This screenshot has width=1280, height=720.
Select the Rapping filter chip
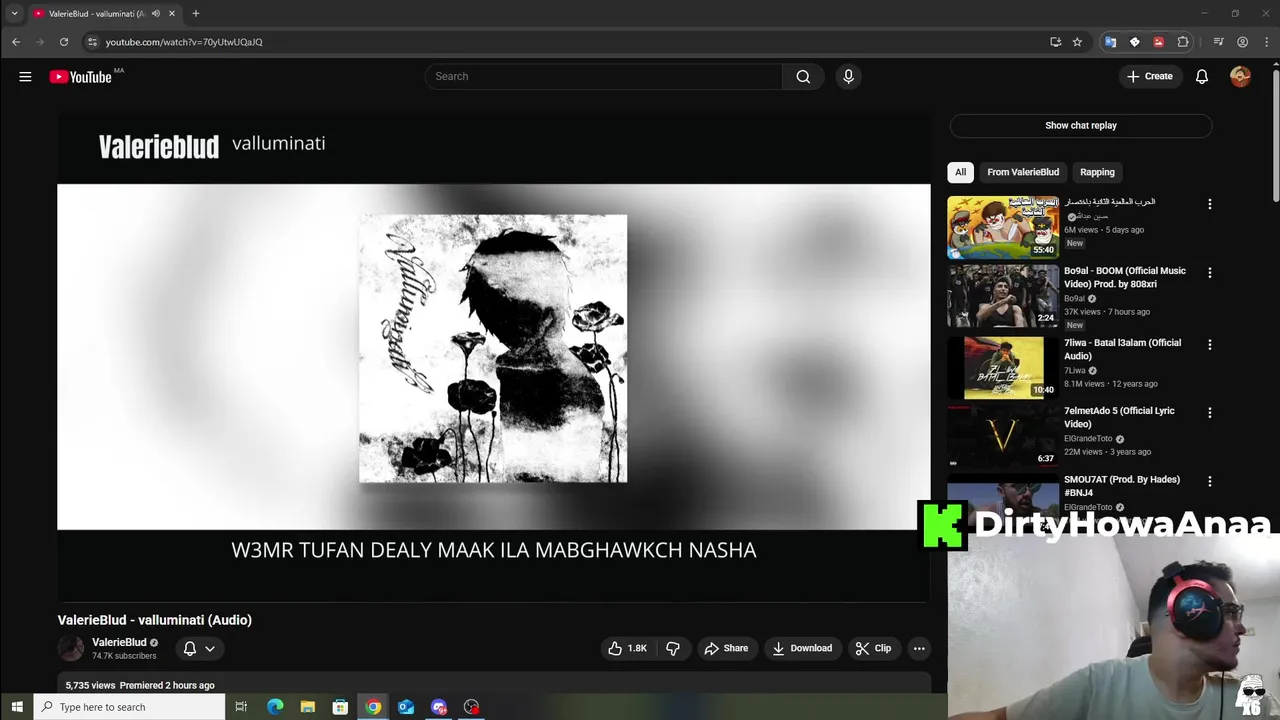[x=1097, y=172]
